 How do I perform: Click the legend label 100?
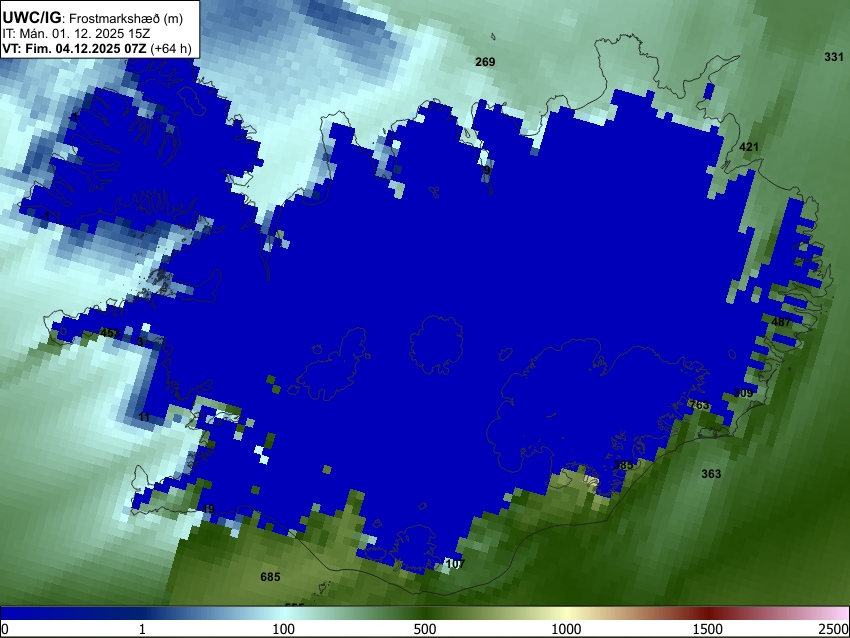pyautogui.click(x=284, y=629)
